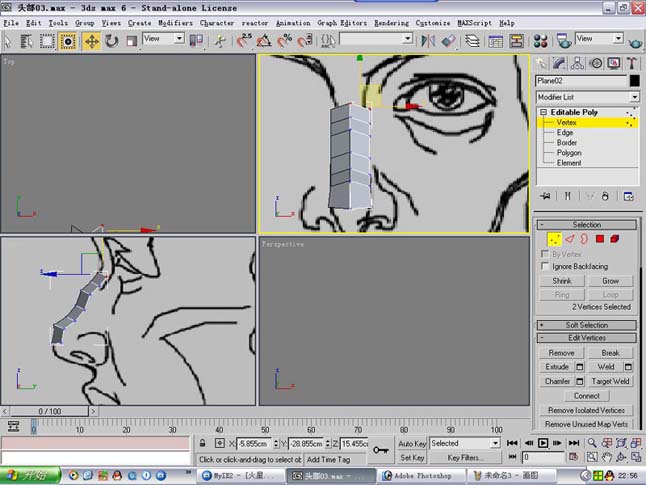The image size is (646, 485).
Task: Toggle the Selection Lock padlock icon
Action: tap(202, 443)
